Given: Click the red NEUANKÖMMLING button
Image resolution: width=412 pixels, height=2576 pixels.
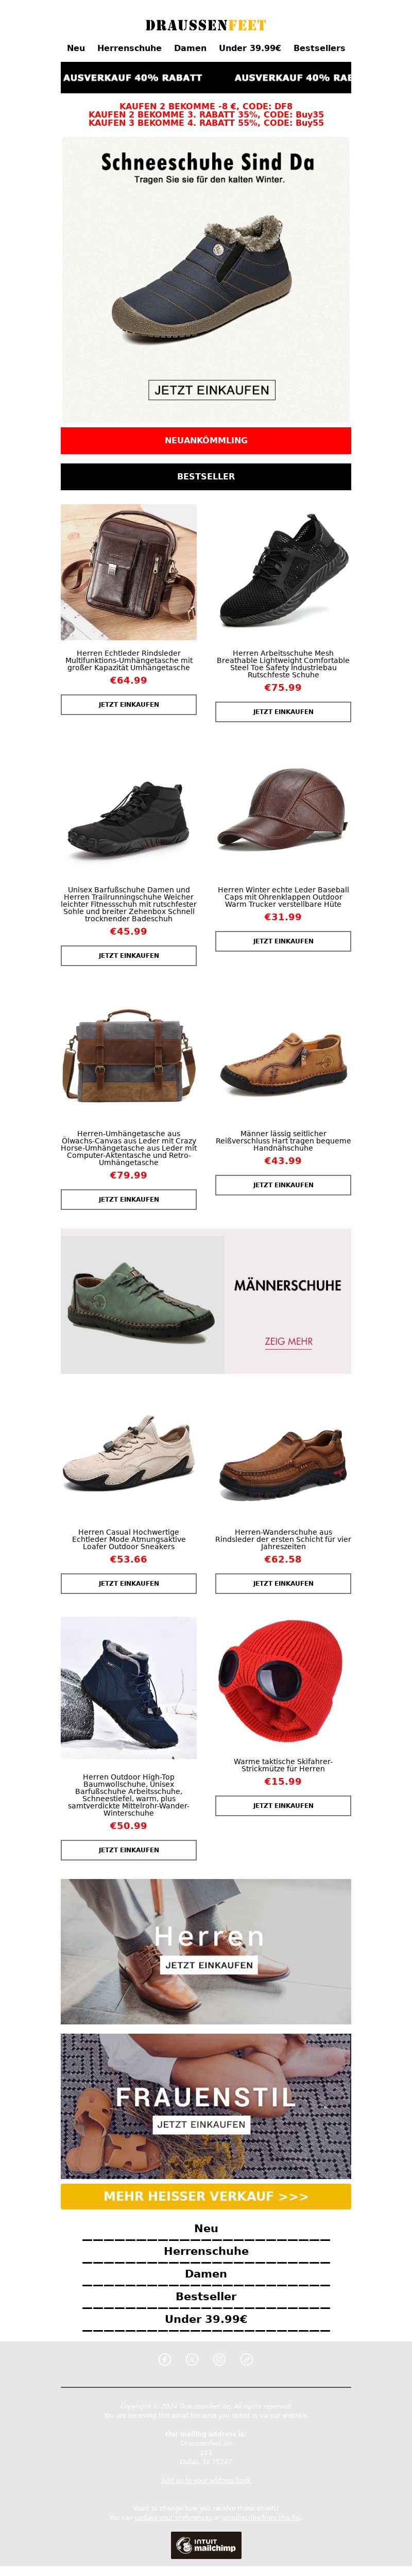Looking at the screenshot, I should point(206,440).
